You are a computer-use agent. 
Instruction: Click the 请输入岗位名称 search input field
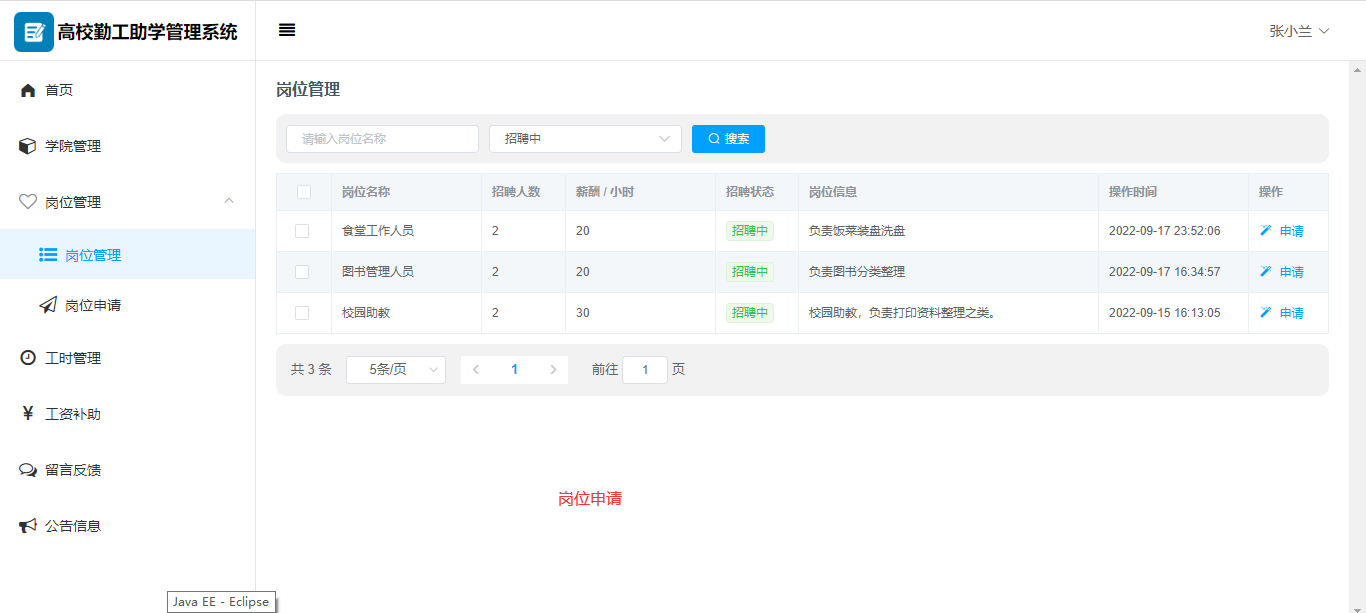coord(382,139)
